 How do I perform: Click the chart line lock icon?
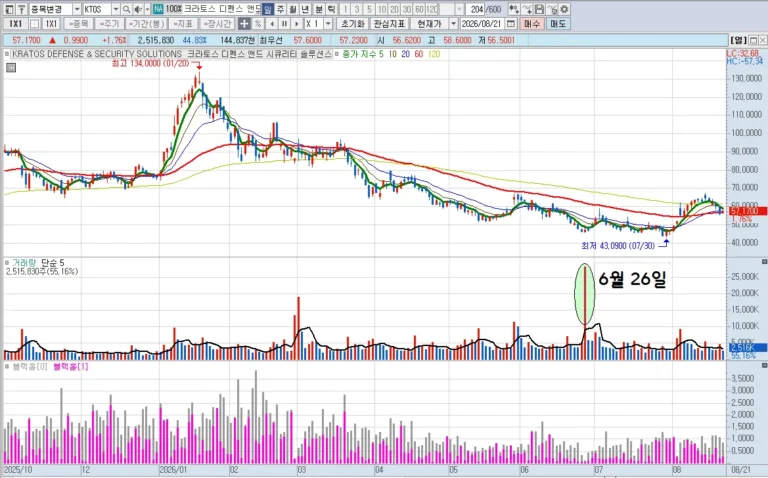pyautogui.click(x=552, y=9)
